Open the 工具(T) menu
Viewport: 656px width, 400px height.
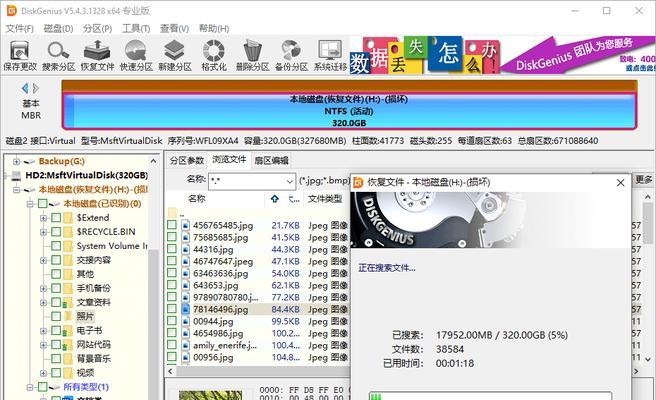point(136,28)
